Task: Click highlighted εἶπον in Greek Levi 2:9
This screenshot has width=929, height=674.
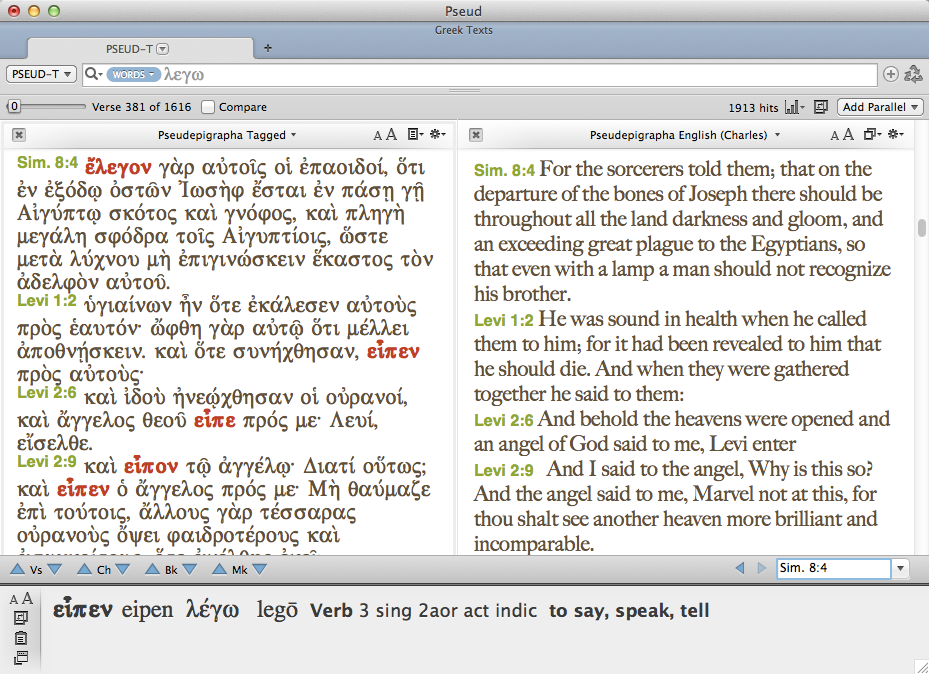Action: (x=150, y=467)
